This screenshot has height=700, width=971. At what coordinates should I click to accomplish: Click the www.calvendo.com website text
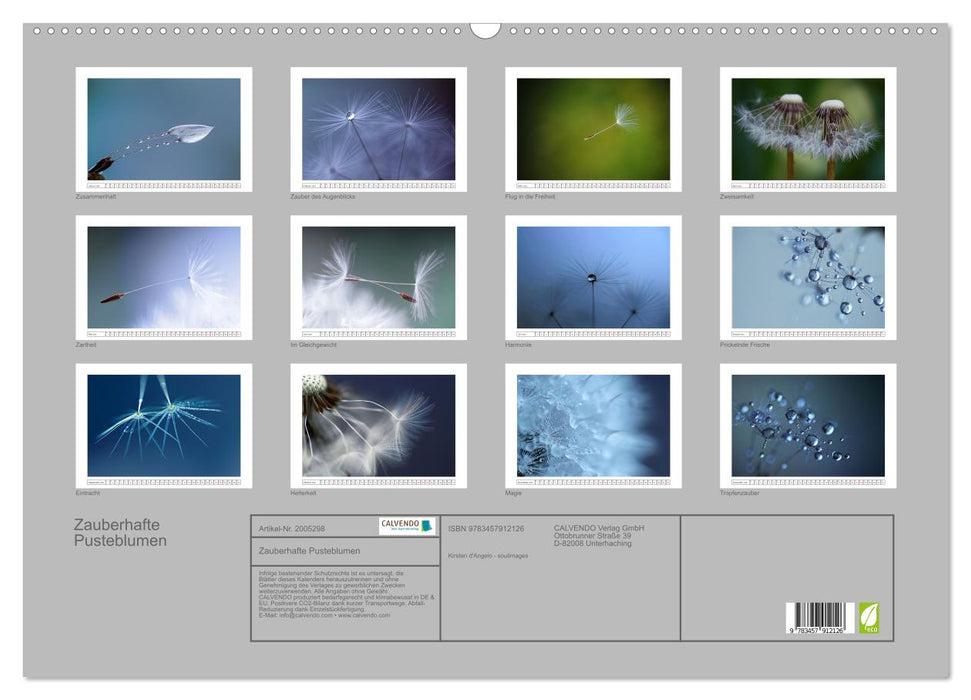pyautogui.click(x=363, y=615)
